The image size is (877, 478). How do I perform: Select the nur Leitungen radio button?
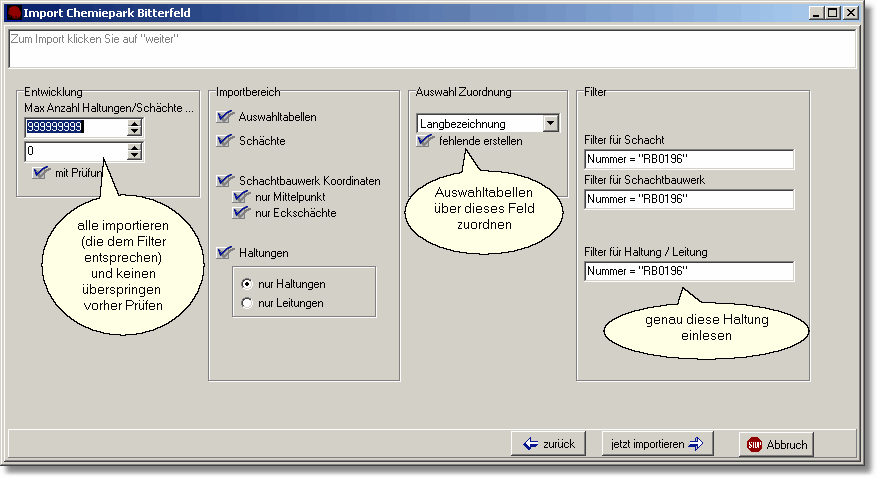click(247, 303)
